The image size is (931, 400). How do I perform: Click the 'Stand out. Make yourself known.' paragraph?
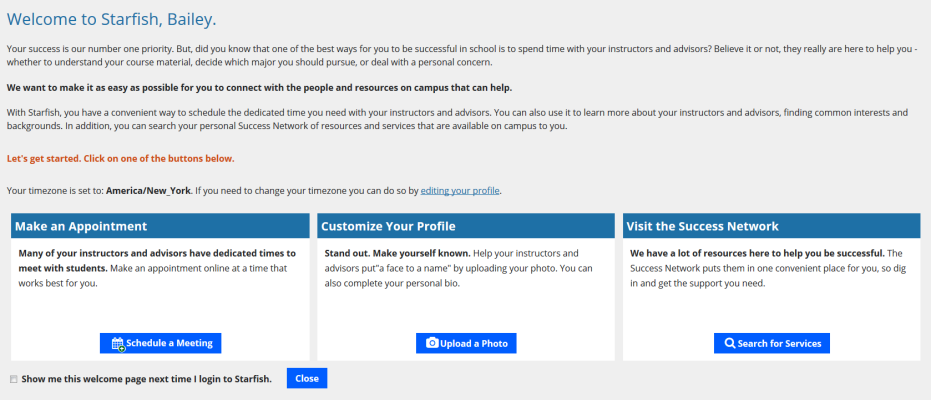(458, 268)
